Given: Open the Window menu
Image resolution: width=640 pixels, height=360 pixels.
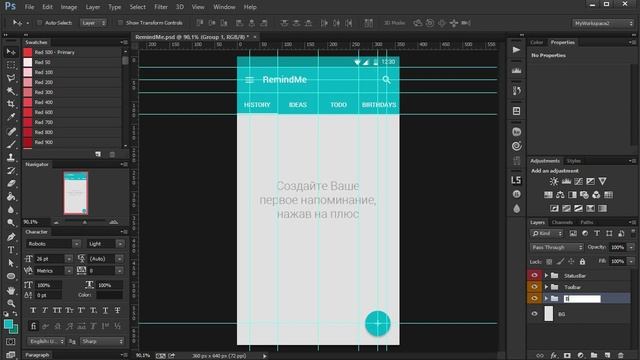Looking at the screenshot, I should [224, 7].
